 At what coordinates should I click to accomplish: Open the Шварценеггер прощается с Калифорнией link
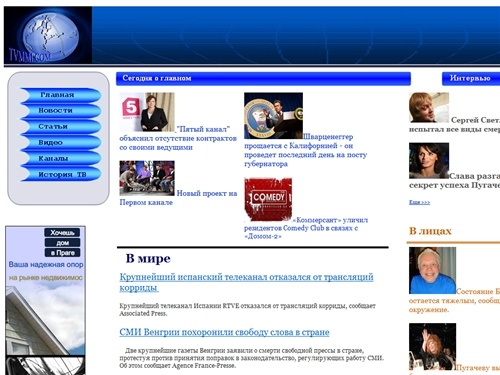point(305,150)
